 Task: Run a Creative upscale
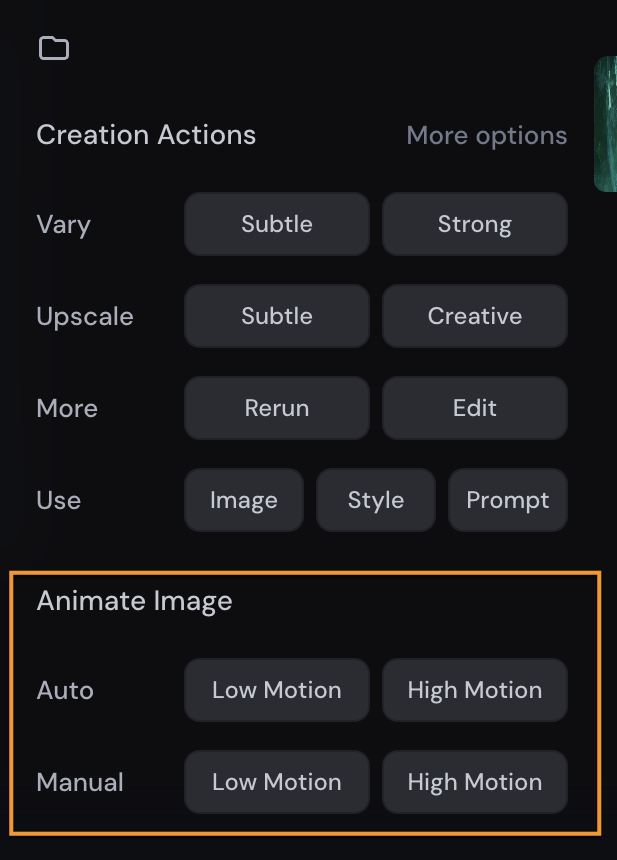click(x=475, y=316)
